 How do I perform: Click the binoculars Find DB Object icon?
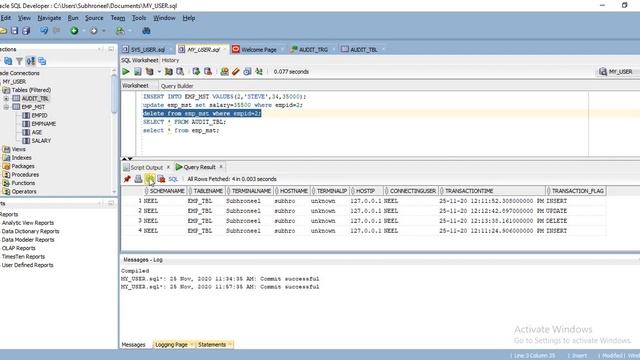point(146,31)
